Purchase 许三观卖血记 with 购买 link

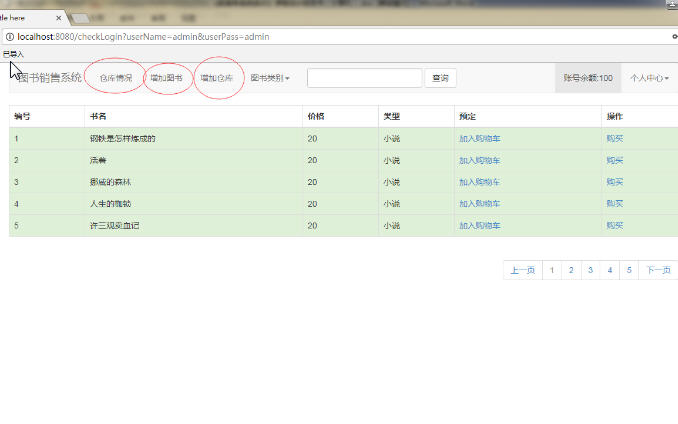pyautogui.click(x=614, y=225)
